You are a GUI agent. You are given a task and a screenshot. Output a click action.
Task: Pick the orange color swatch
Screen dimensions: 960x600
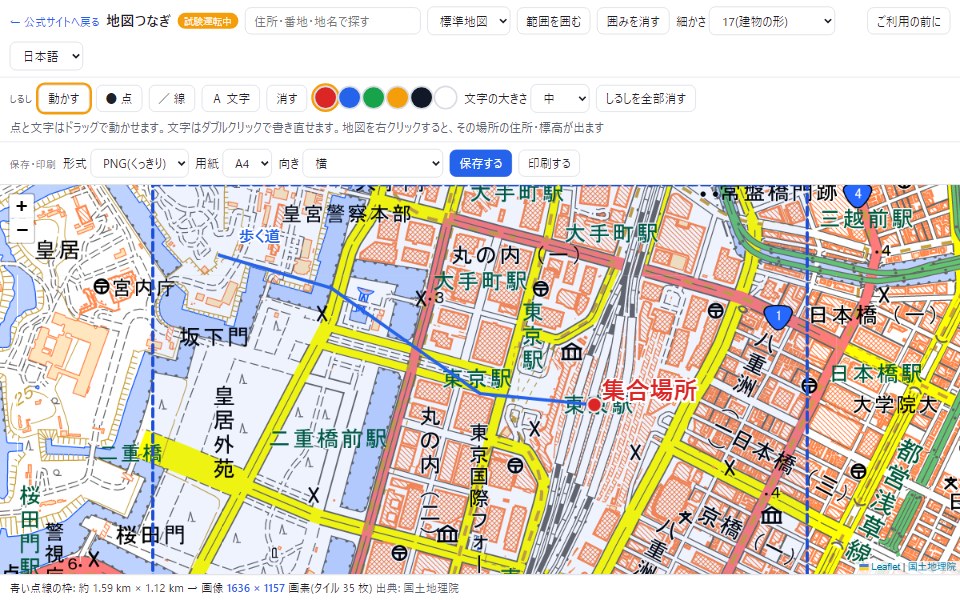(x=397, y=98)
